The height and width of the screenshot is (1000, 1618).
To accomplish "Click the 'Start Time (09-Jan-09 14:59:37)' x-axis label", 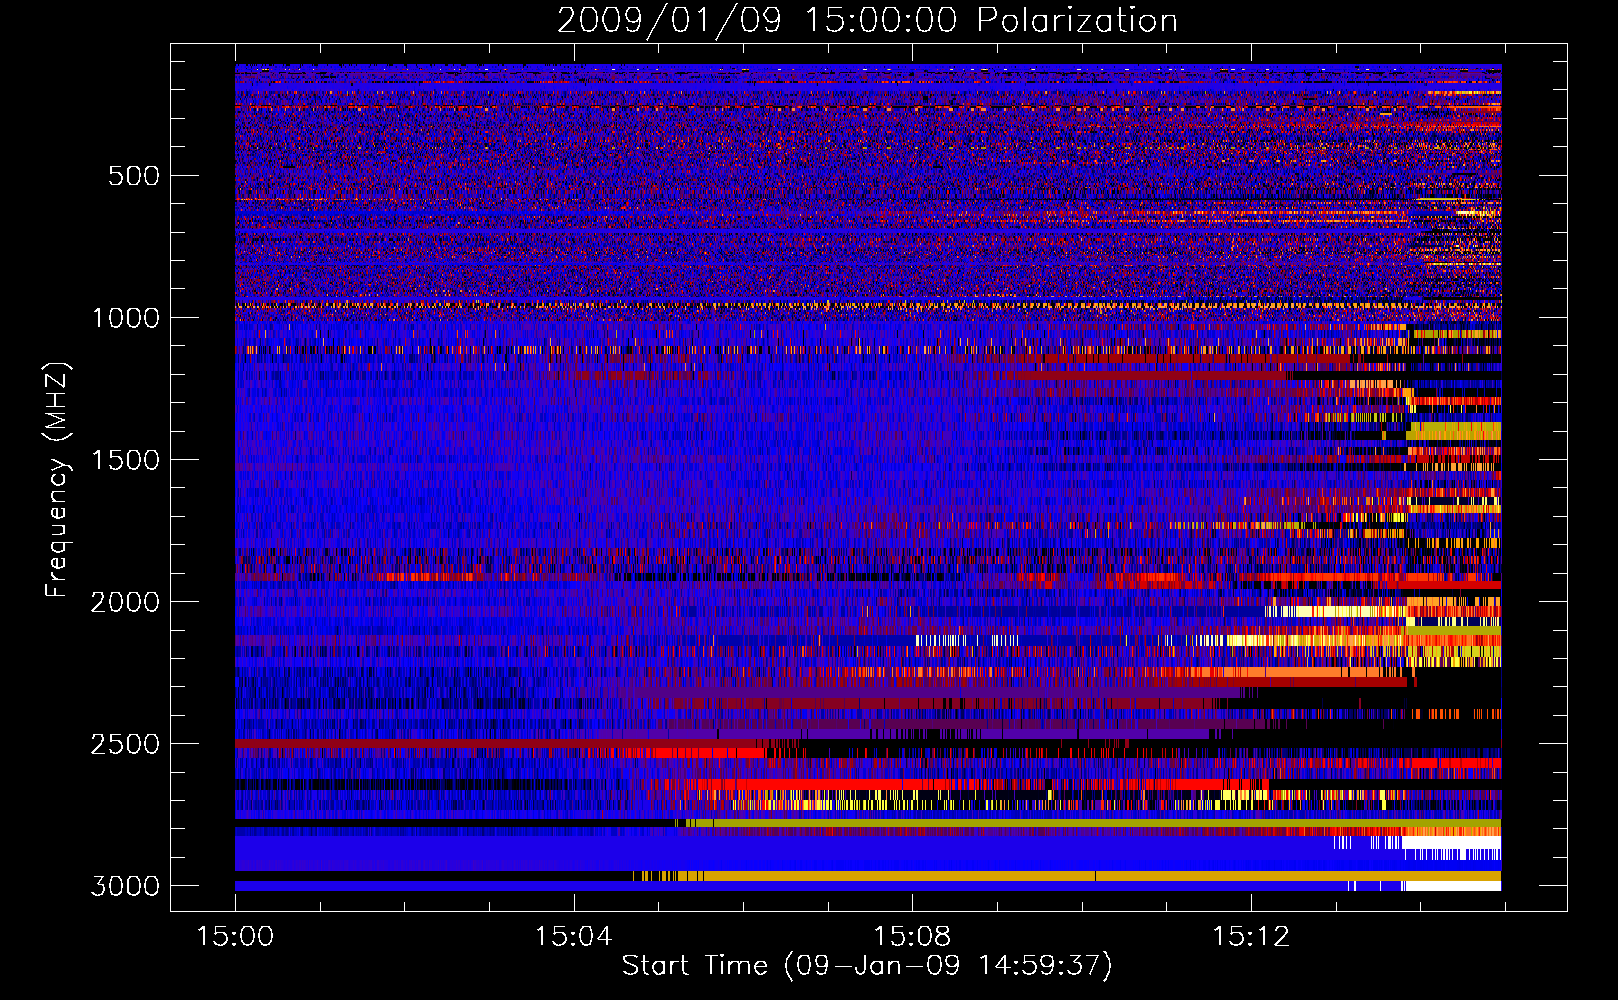I will pos(867,966).
